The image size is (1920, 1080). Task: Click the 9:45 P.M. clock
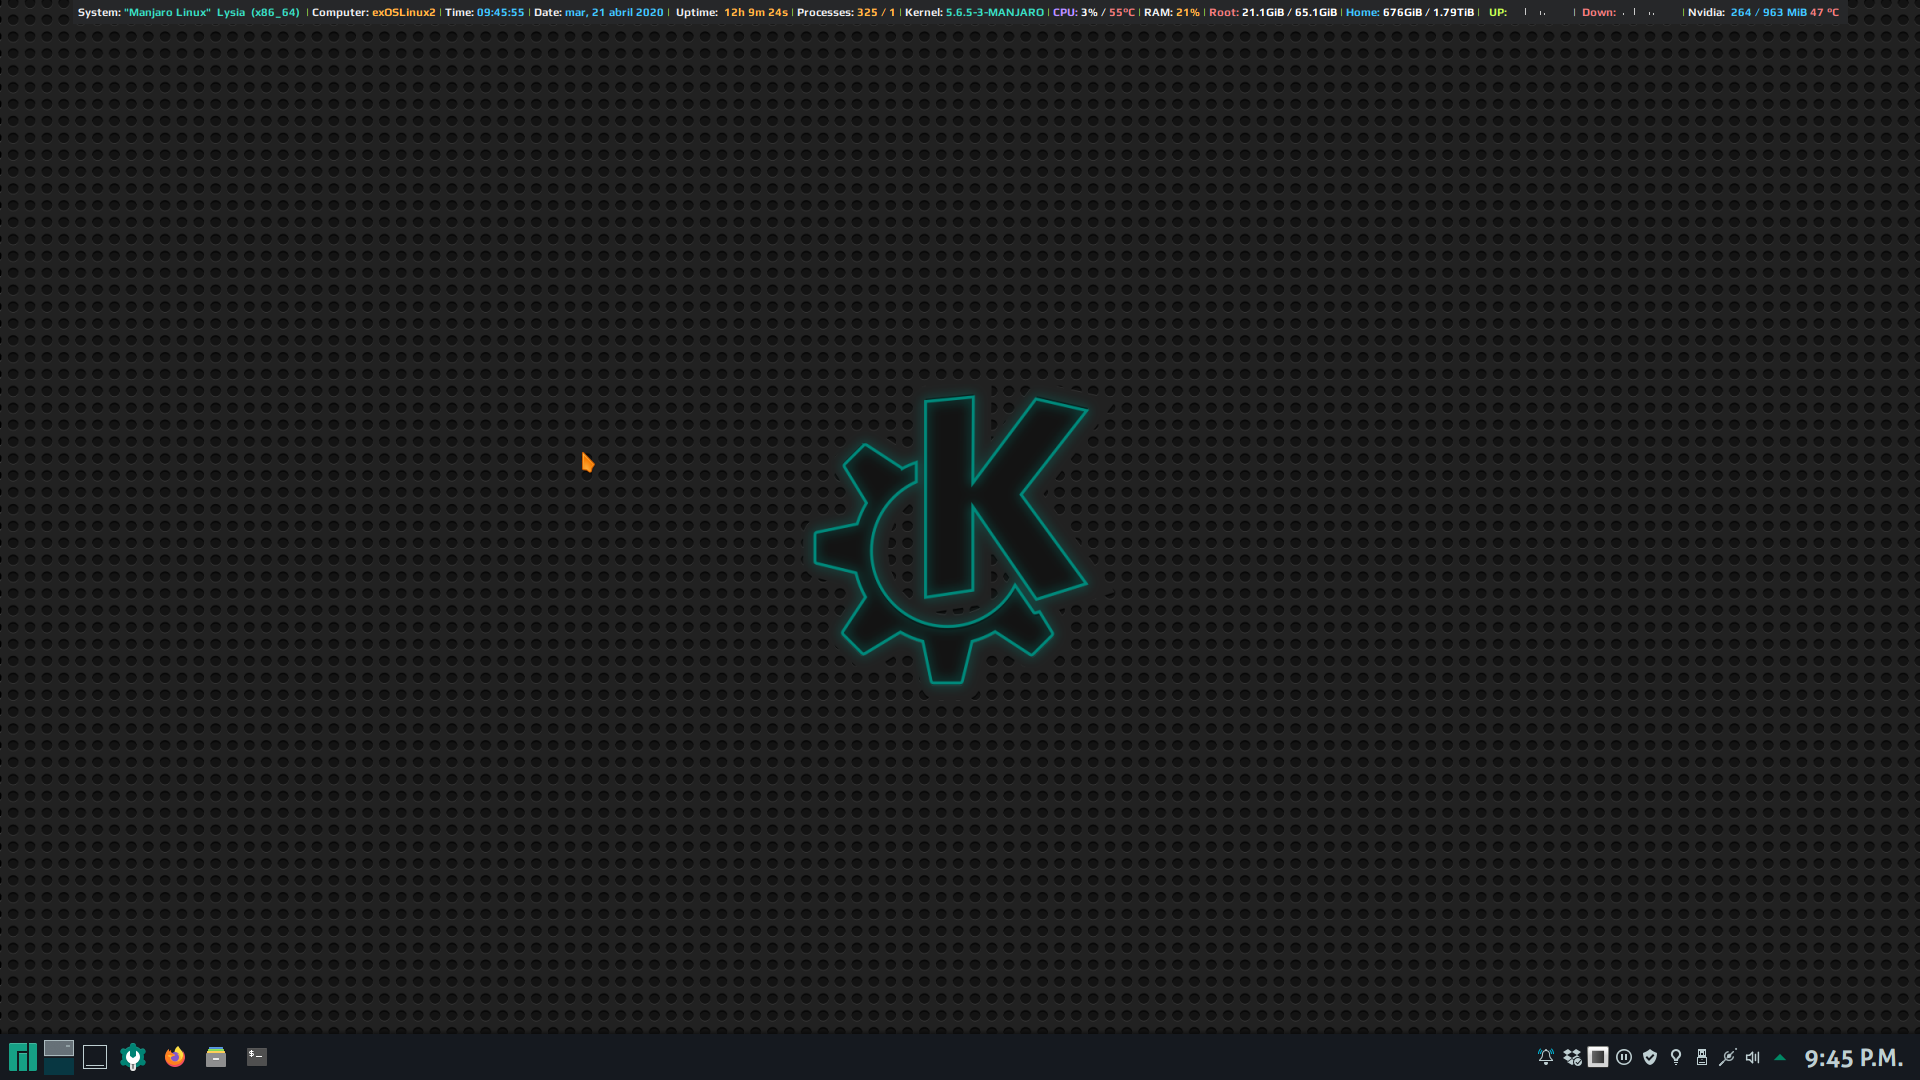point(1853,1058)
